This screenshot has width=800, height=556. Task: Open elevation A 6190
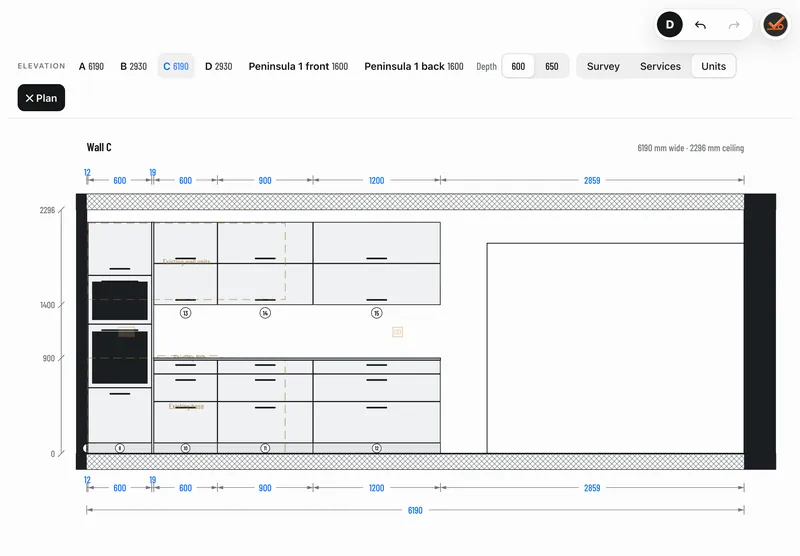91,66
